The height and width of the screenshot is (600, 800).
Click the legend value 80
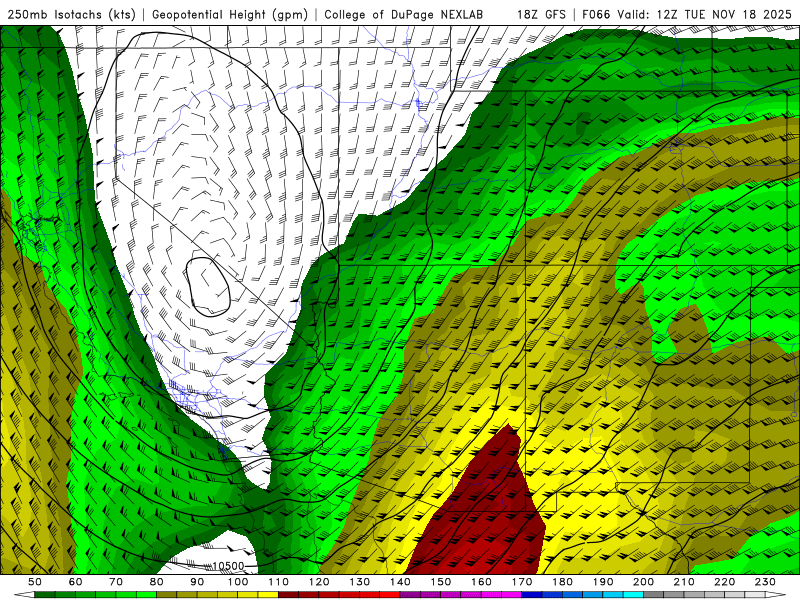tap(157, 582)
